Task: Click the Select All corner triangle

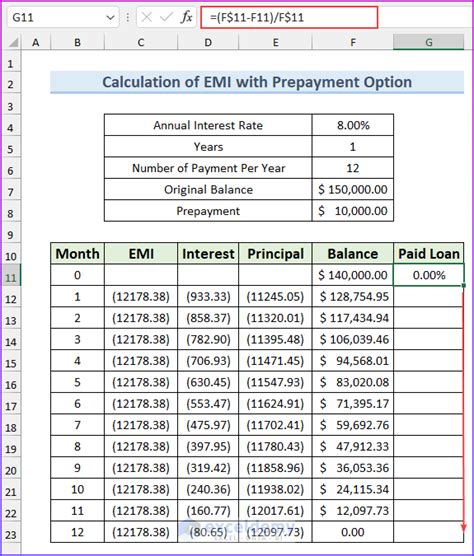Action: pos(13,43)
